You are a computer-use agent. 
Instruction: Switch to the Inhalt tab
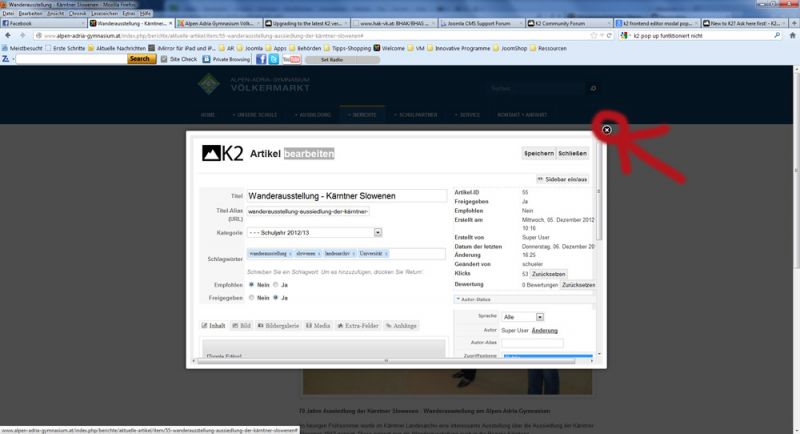213,325
